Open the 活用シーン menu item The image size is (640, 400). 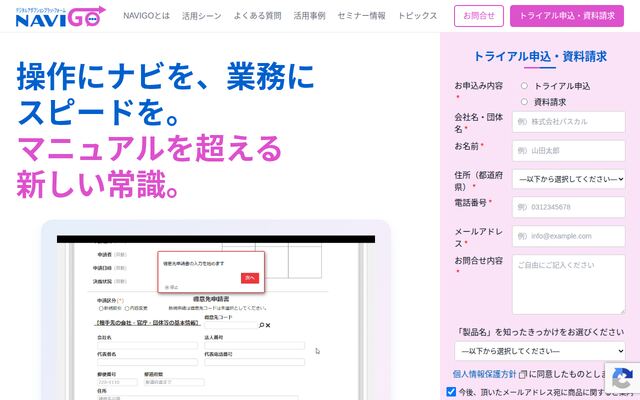[202, 16]
